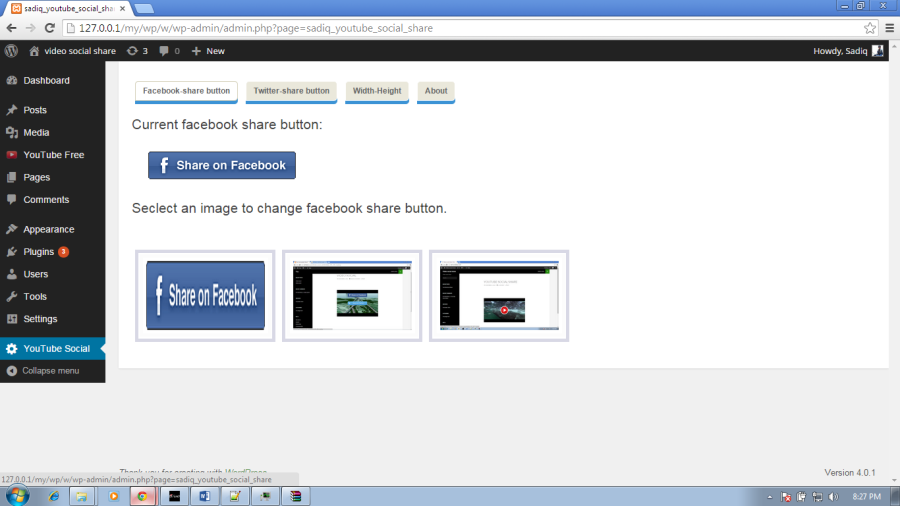900x506 pixels.
Task: Click the Users person icon
Action: (11, 274)
